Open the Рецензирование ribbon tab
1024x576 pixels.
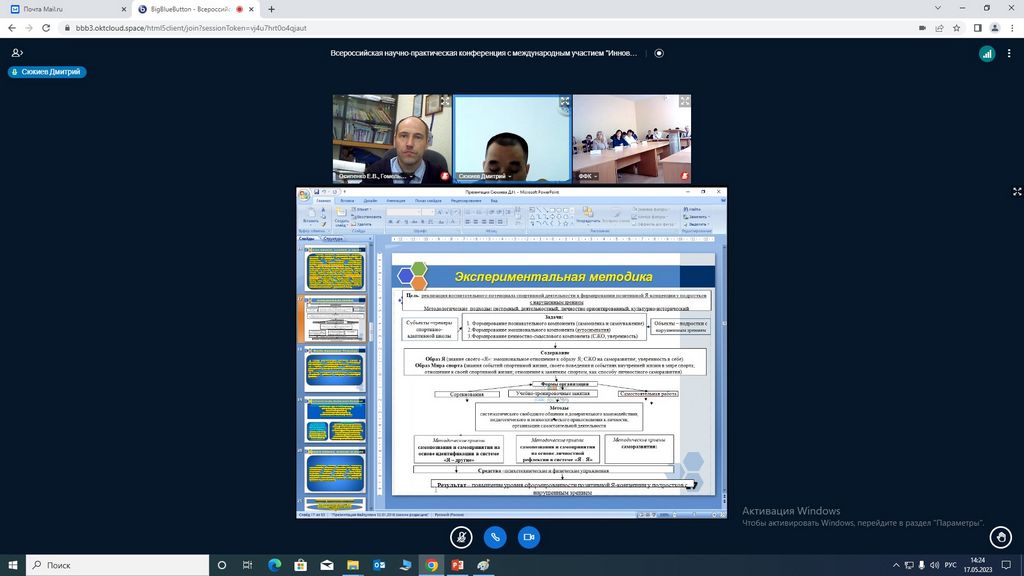466,200
